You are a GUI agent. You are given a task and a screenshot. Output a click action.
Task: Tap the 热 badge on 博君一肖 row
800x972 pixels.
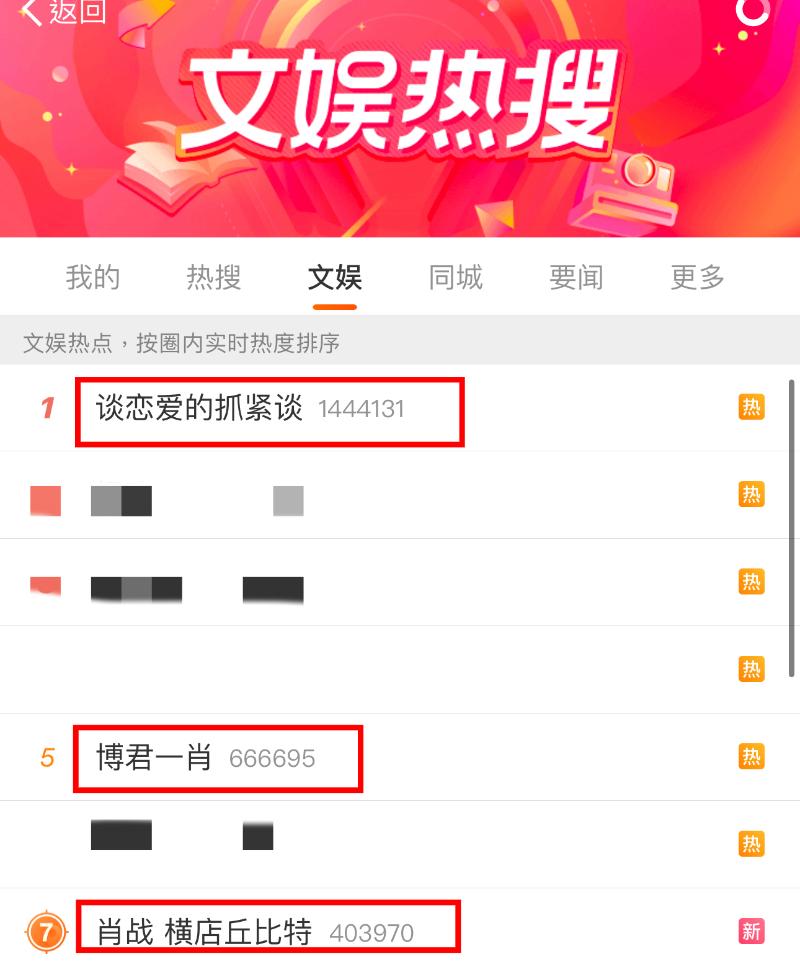point(751,756)
